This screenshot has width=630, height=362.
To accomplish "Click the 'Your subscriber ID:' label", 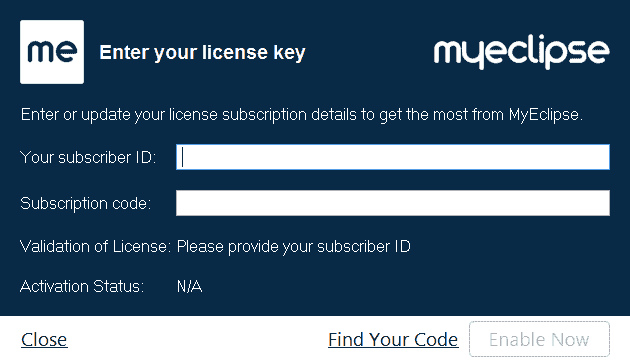I will tap(88, 157).
